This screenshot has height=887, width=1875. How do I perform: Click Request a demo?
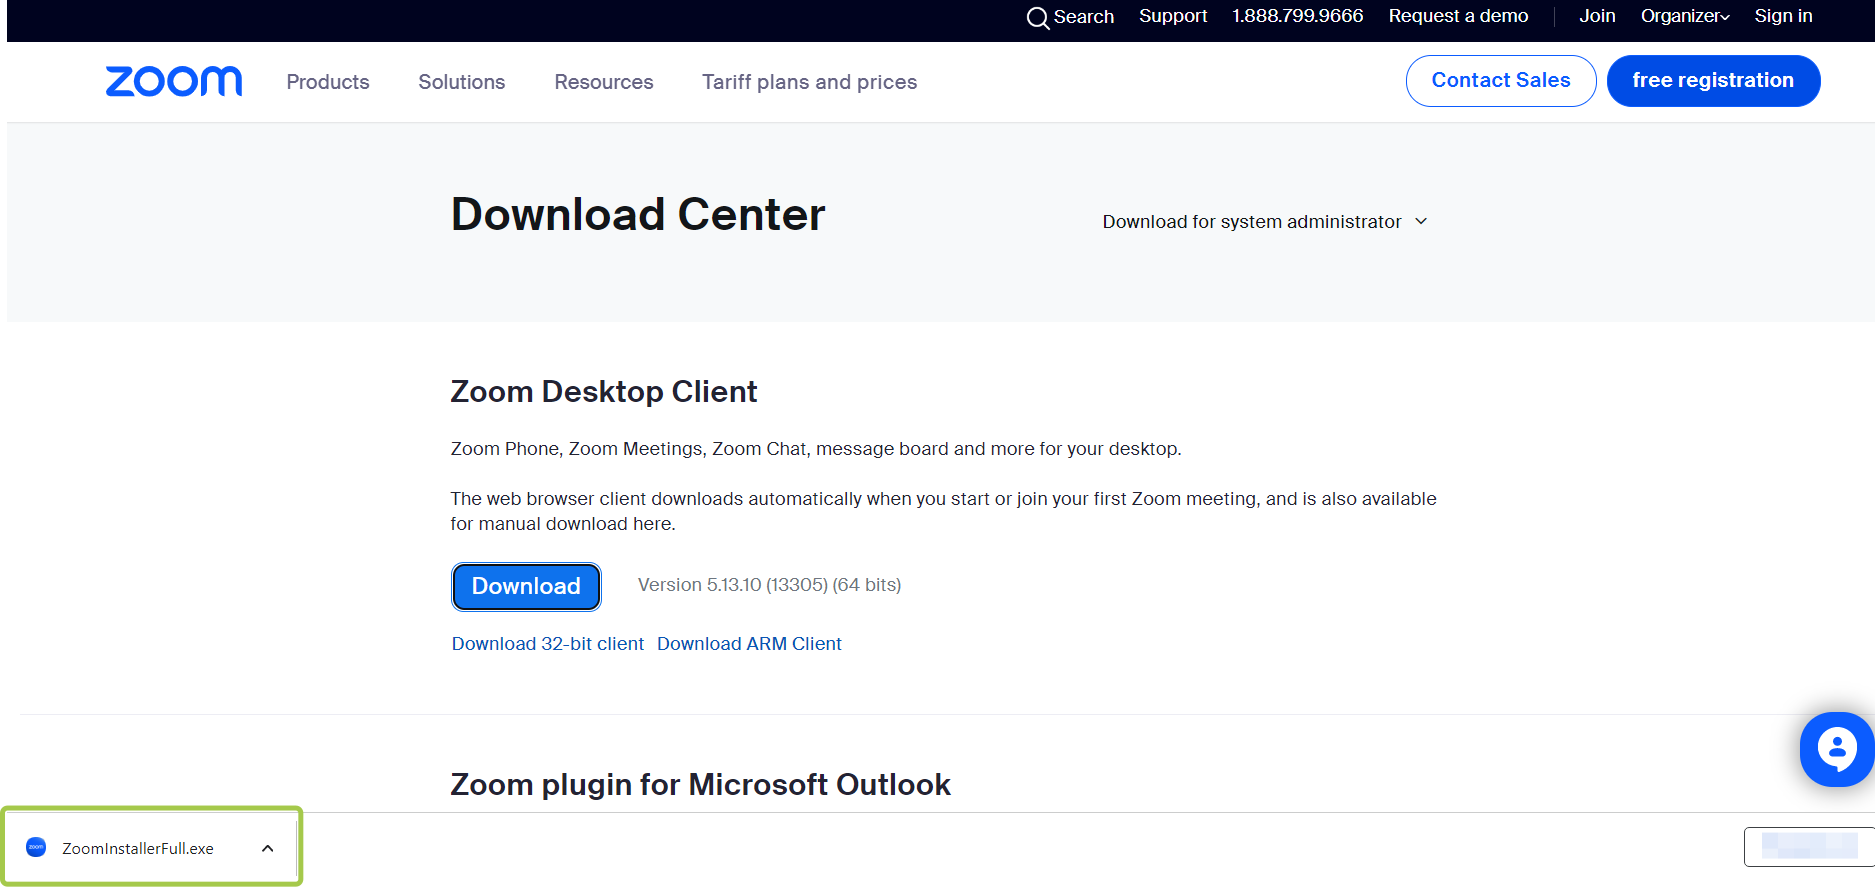tap(1458, 16)
